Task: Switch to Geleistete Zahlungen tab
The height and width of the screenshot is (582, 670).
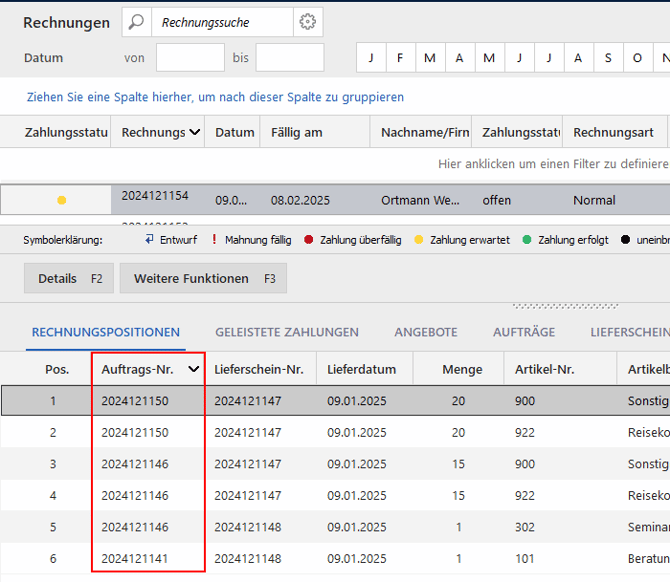Action: coord(287,332)
